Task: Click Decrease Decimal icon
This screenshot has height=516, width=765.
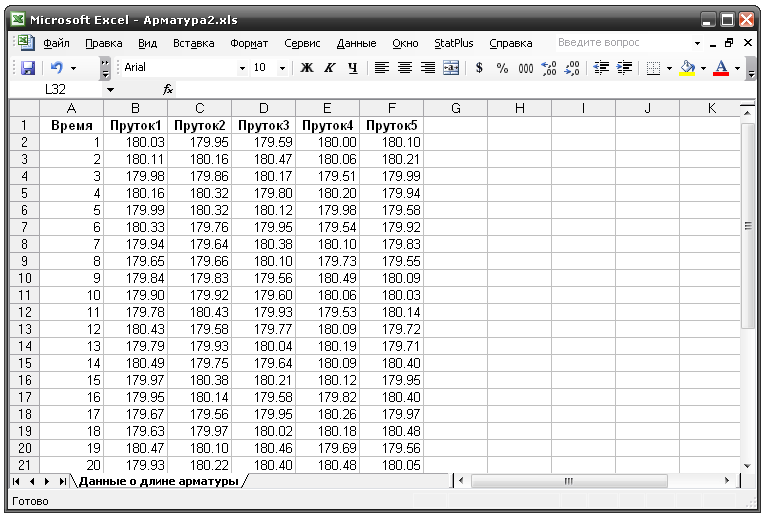Action: [x=572, y=68]
